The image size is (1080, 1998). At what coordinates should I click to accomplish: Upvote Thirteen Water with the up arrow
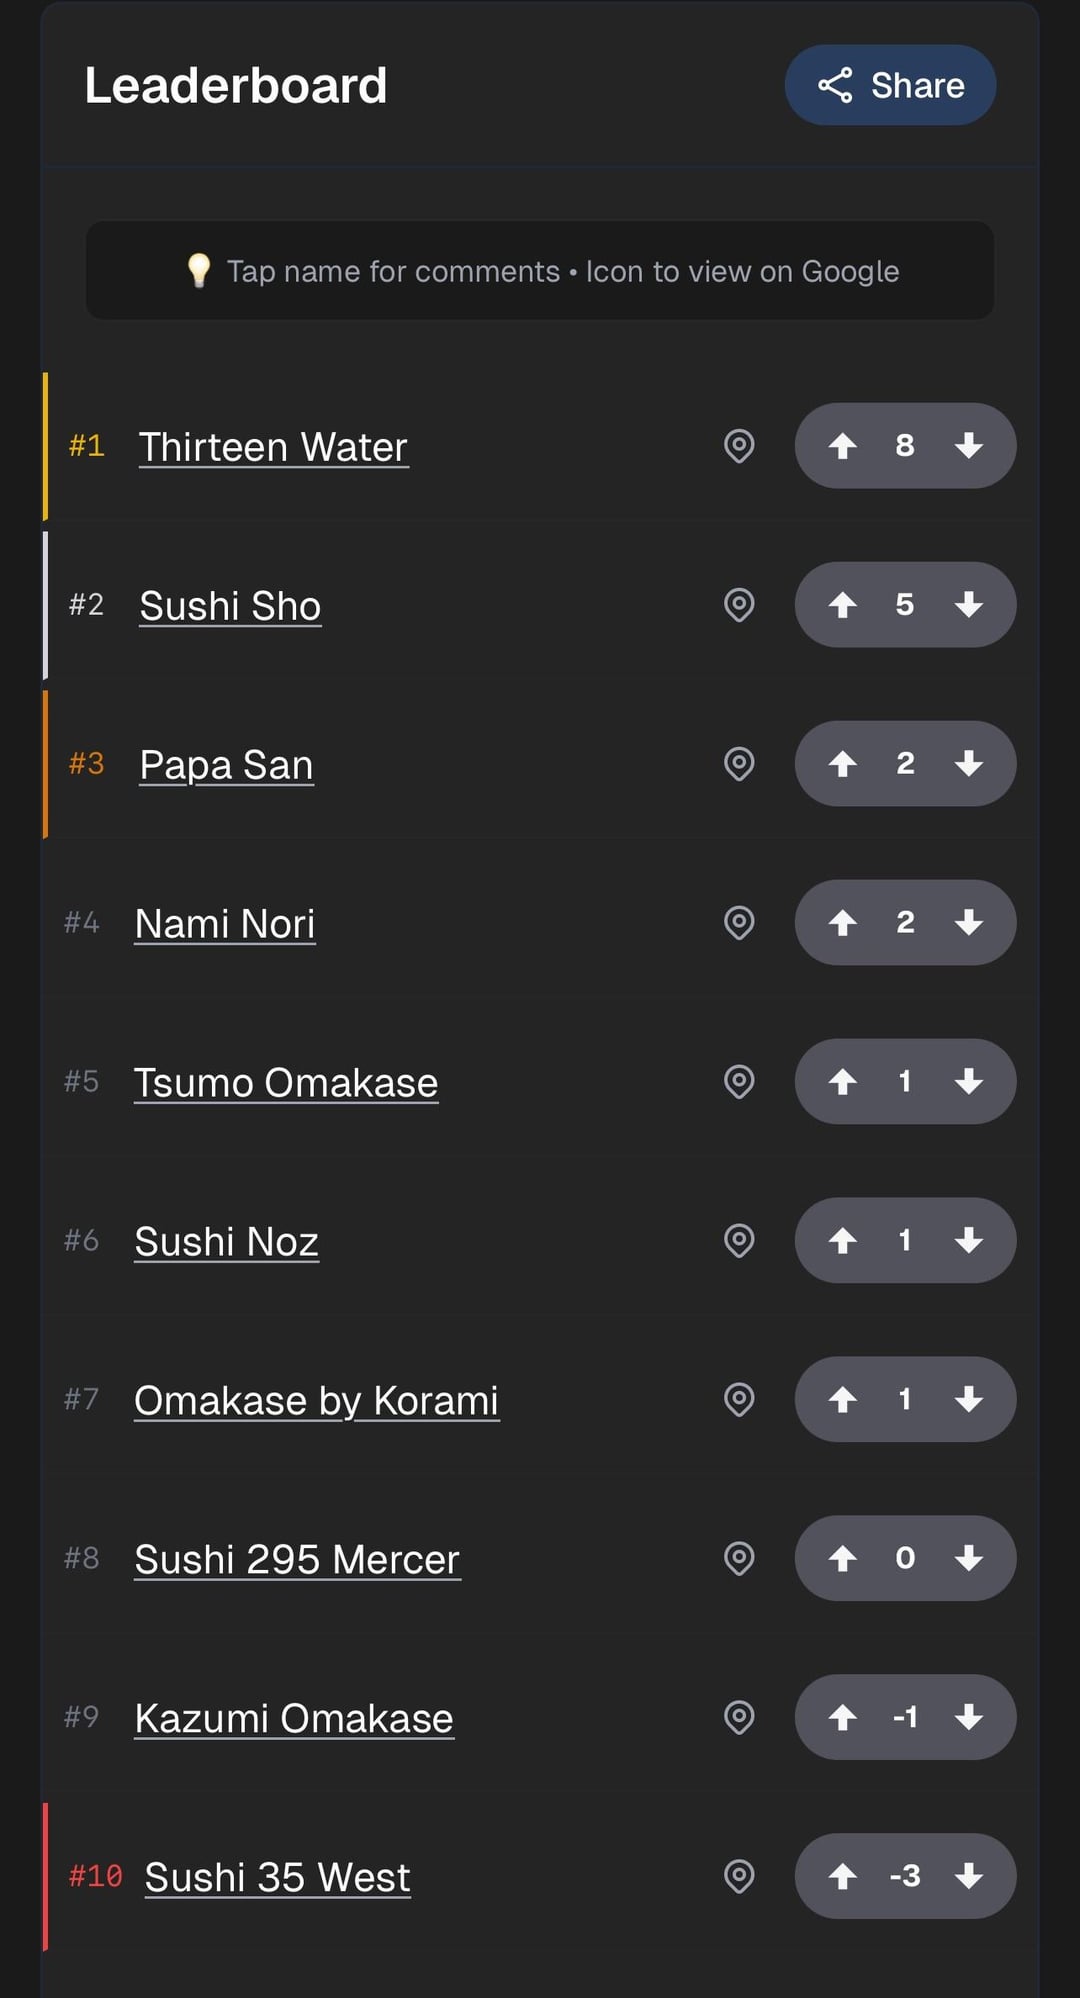point(843,446)
